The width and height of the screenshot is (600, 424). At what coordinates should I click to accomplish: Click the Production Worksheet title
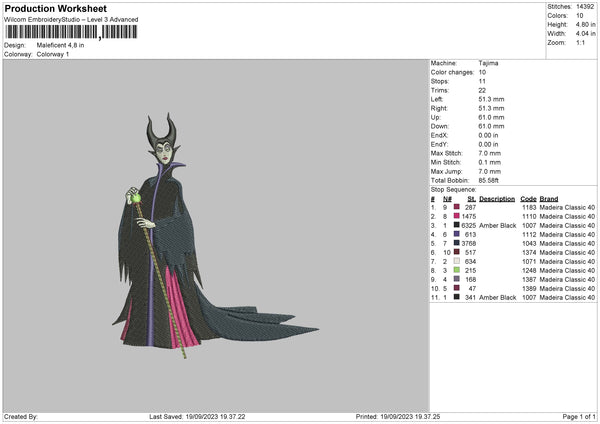pyautogui.click(x=55, y=8)
